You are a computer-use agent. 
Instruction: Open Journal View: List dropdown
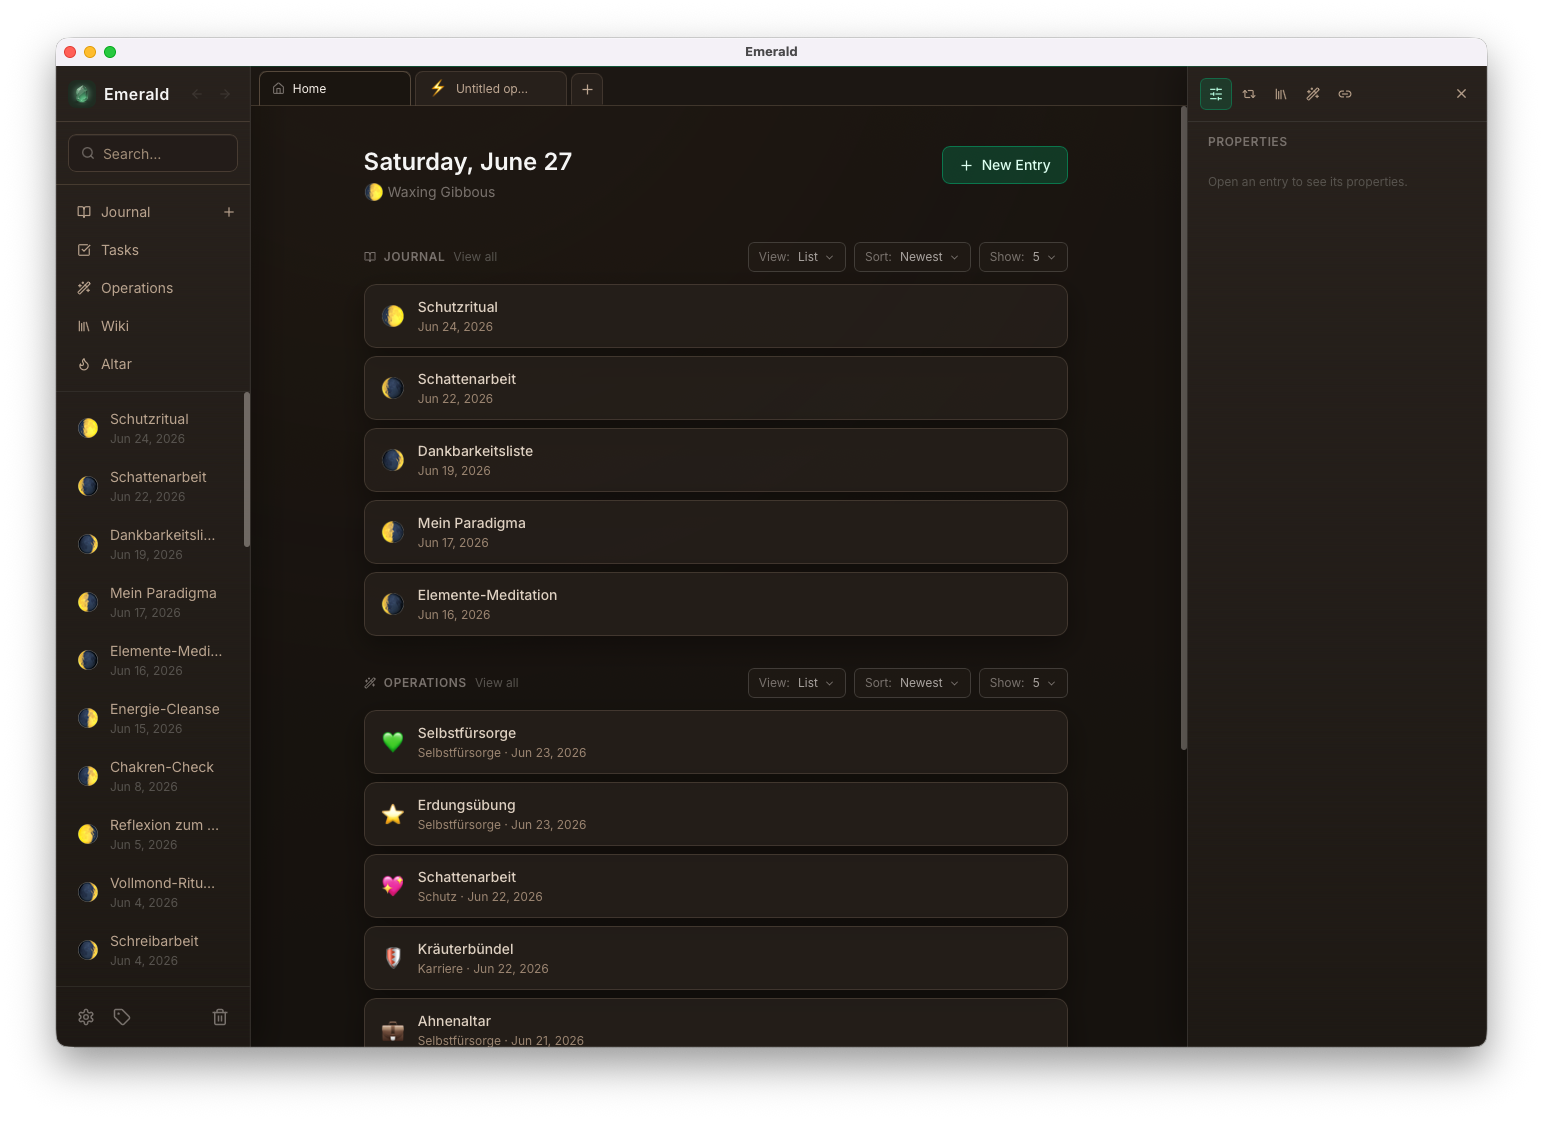(797, 257)
